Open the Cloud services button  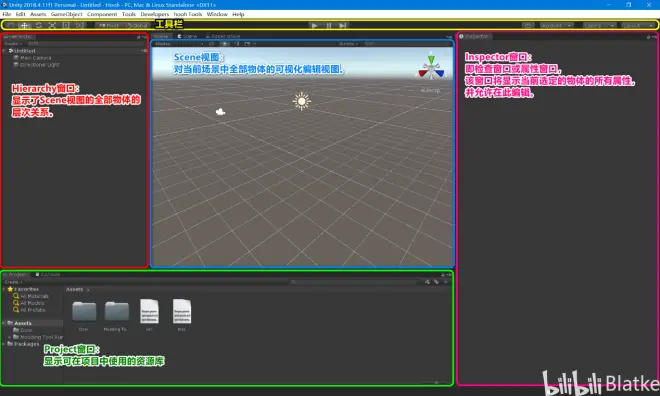[x=528, y=26]
